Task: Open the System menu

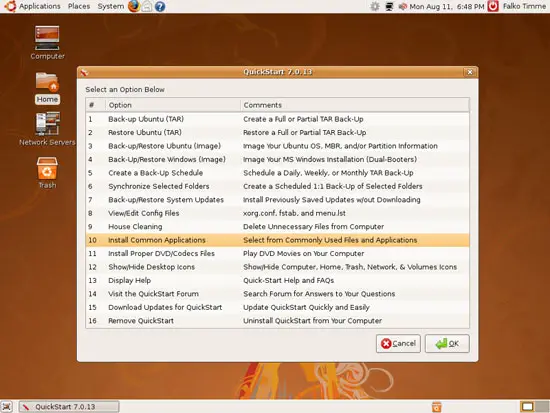Action: point(111,6)
